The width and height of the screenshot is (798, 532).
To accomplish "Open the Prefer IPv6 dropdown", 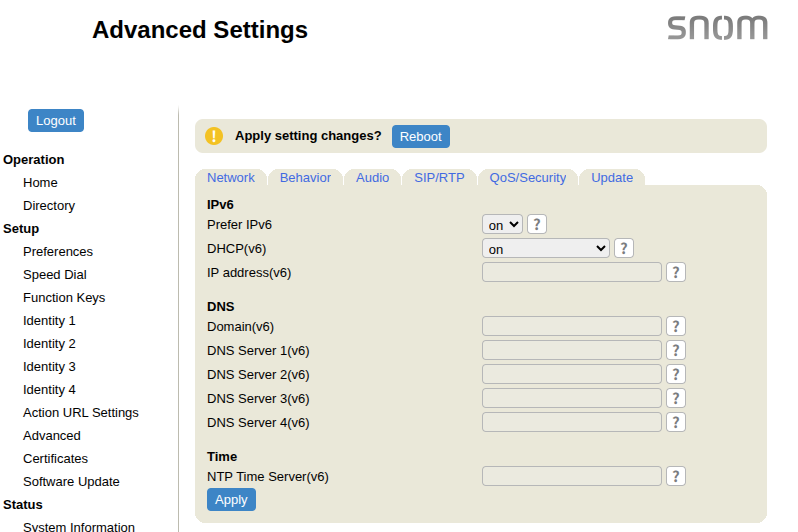I will [502, 225].
